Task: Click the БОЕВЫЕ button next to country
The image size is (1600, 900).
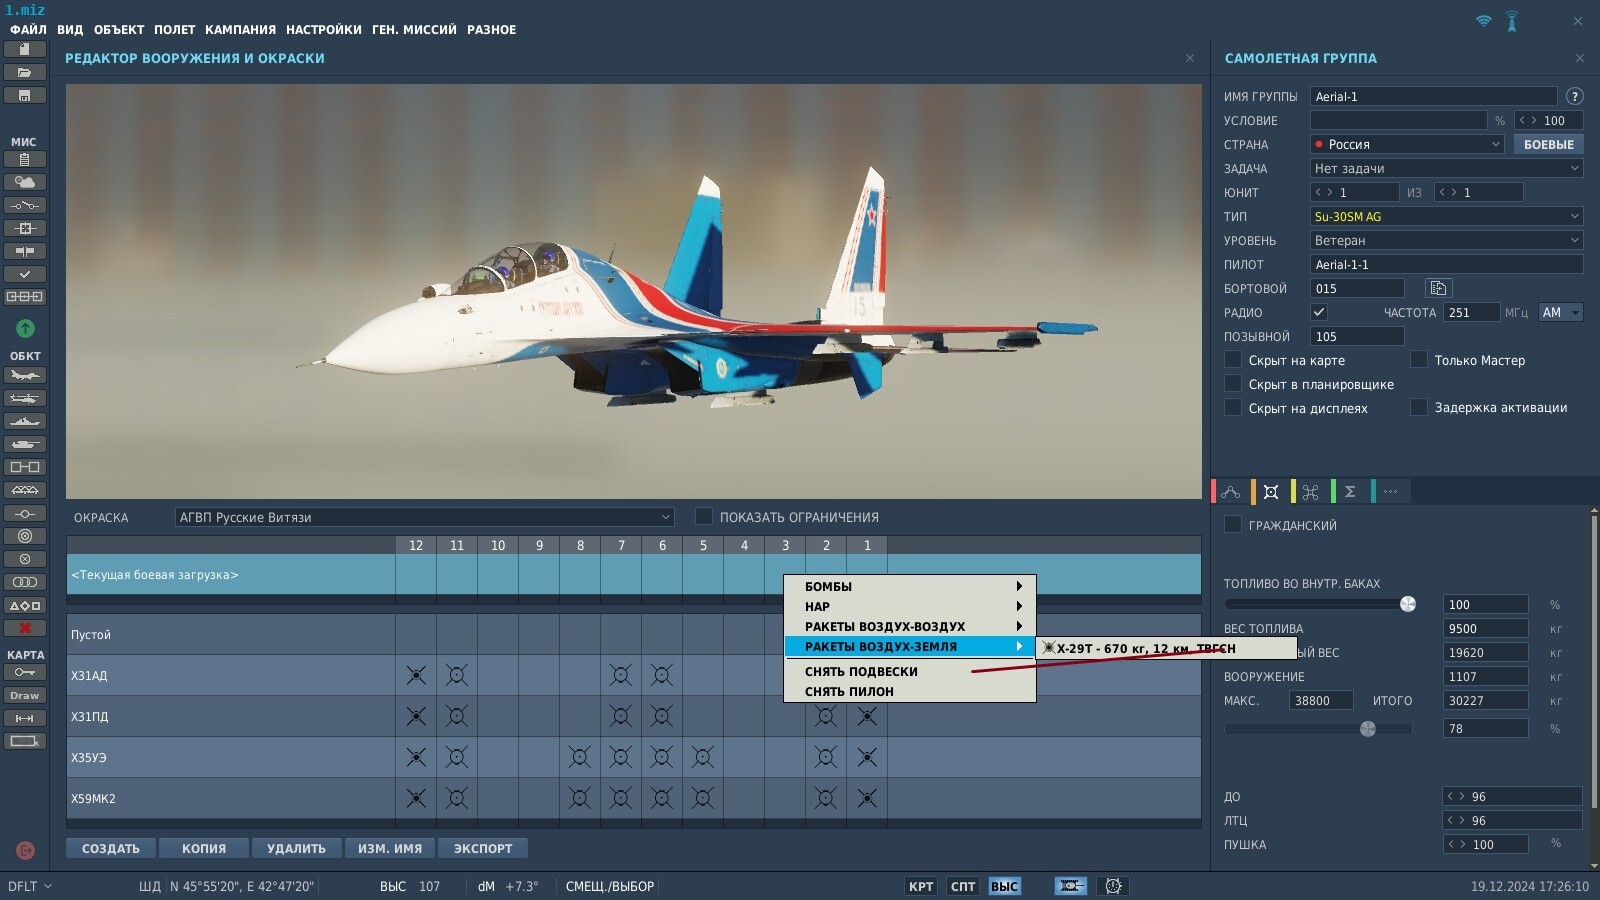Action: point(1548,144)
